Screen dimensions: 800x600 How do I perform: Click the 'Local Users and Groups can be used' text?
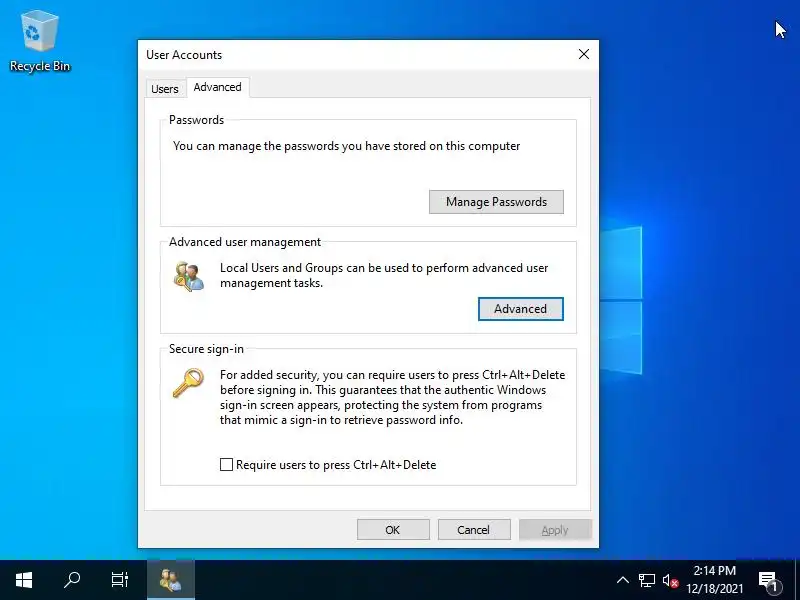tap(384, 276)
